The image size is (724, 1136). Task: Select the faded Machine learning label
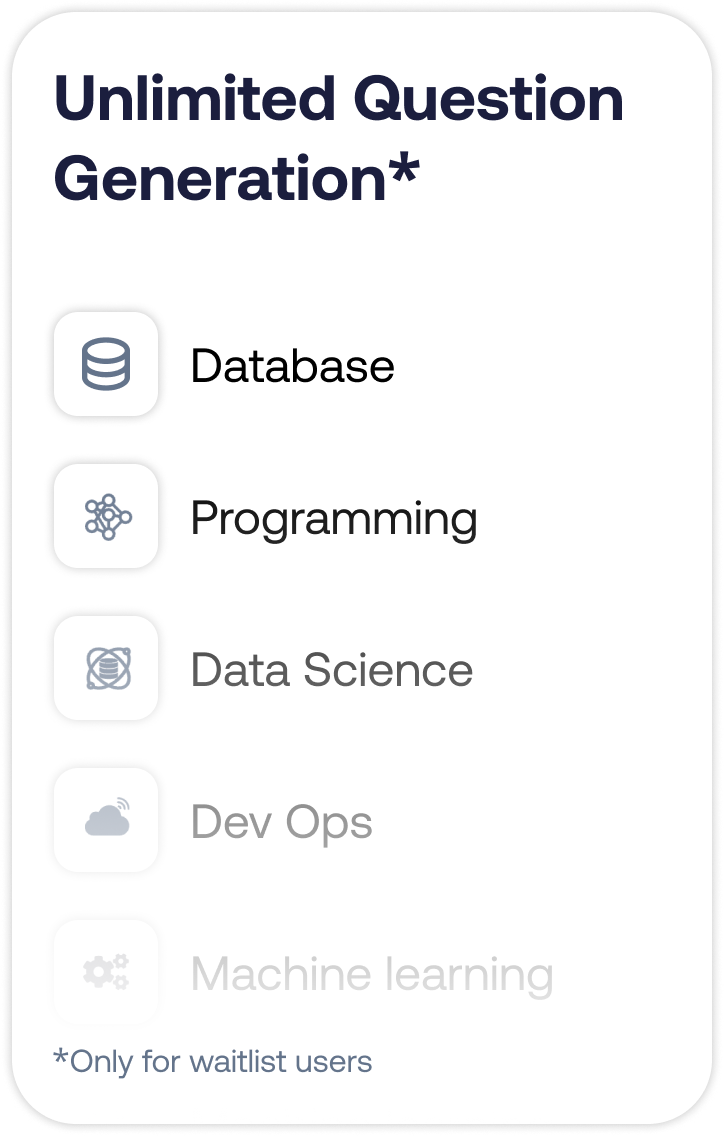[371, 974]
